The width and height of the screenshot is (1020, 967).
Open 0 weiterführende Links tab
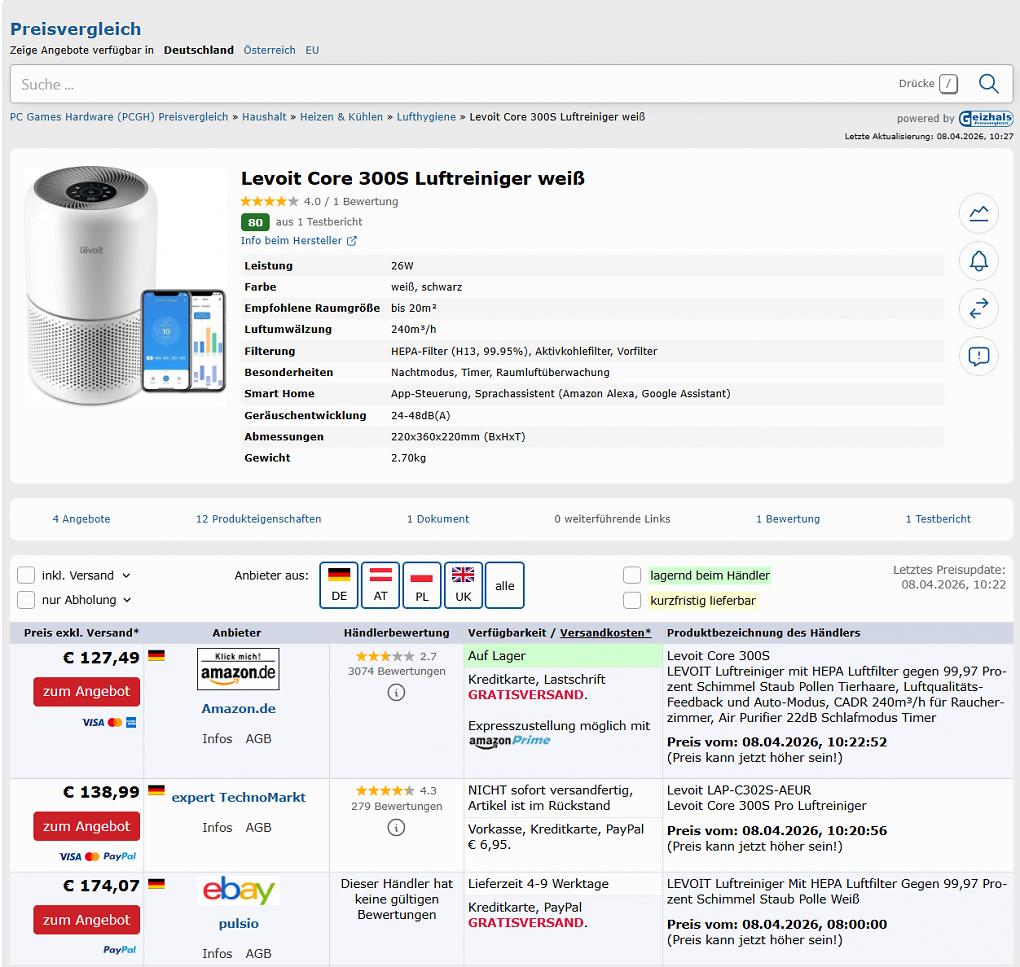coord(612,519)
